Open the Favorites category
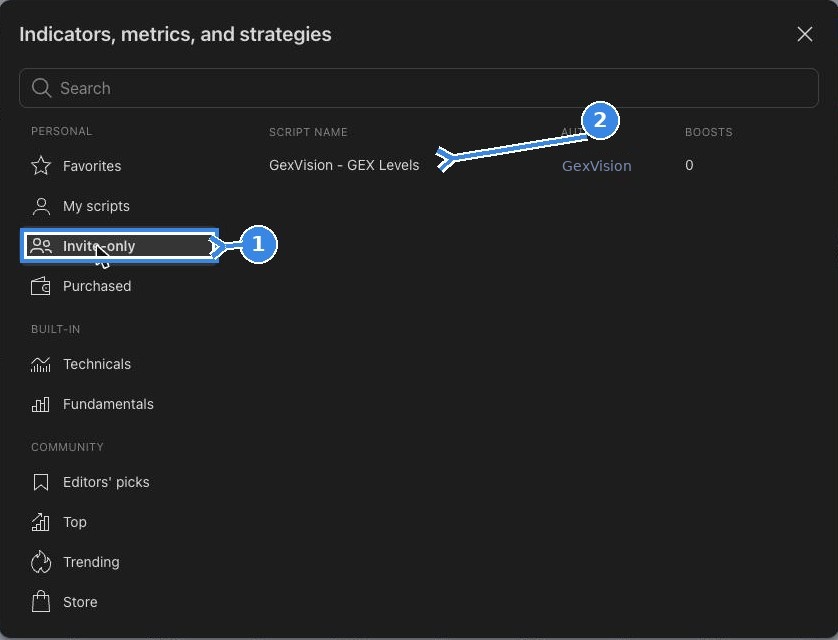Screen dimensions: 838x640 click(x=119, y=166)
